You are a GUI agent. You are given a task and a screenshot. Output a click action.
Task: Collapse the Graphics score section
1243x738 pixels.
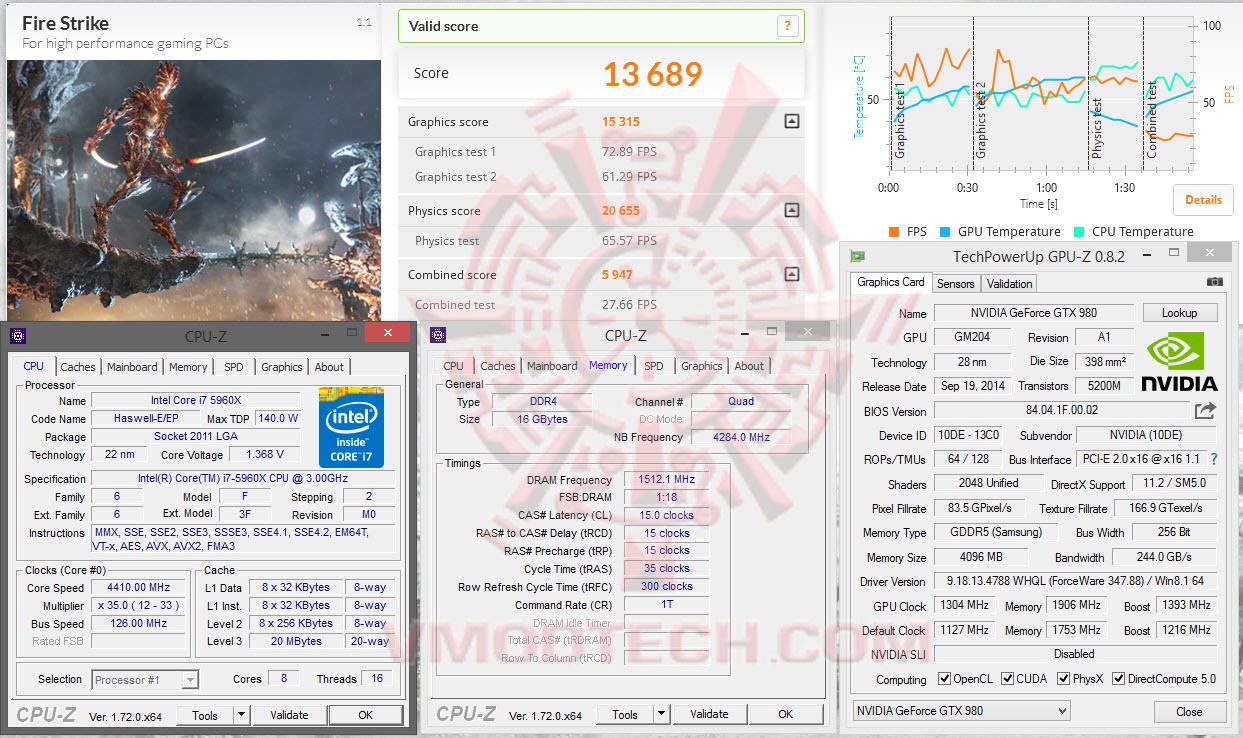(x=792, y=122)
